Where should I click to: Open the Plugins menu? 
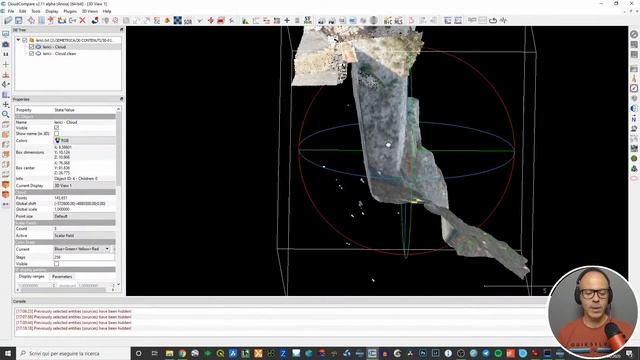point(70,11)
